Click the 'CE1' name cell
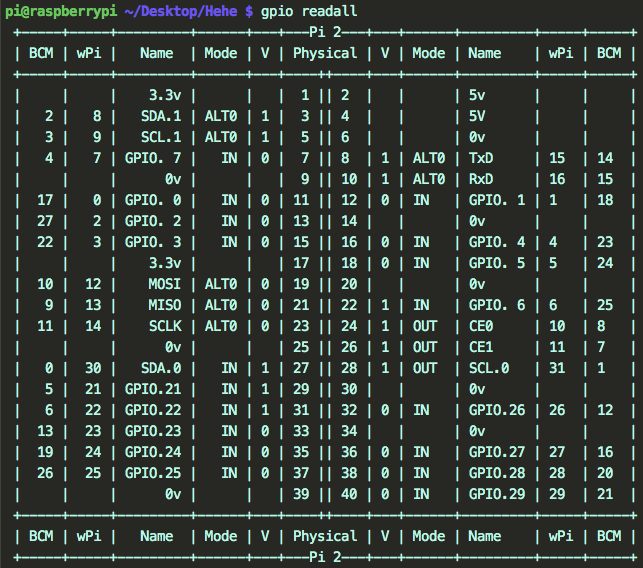 (x=481, y=347)
